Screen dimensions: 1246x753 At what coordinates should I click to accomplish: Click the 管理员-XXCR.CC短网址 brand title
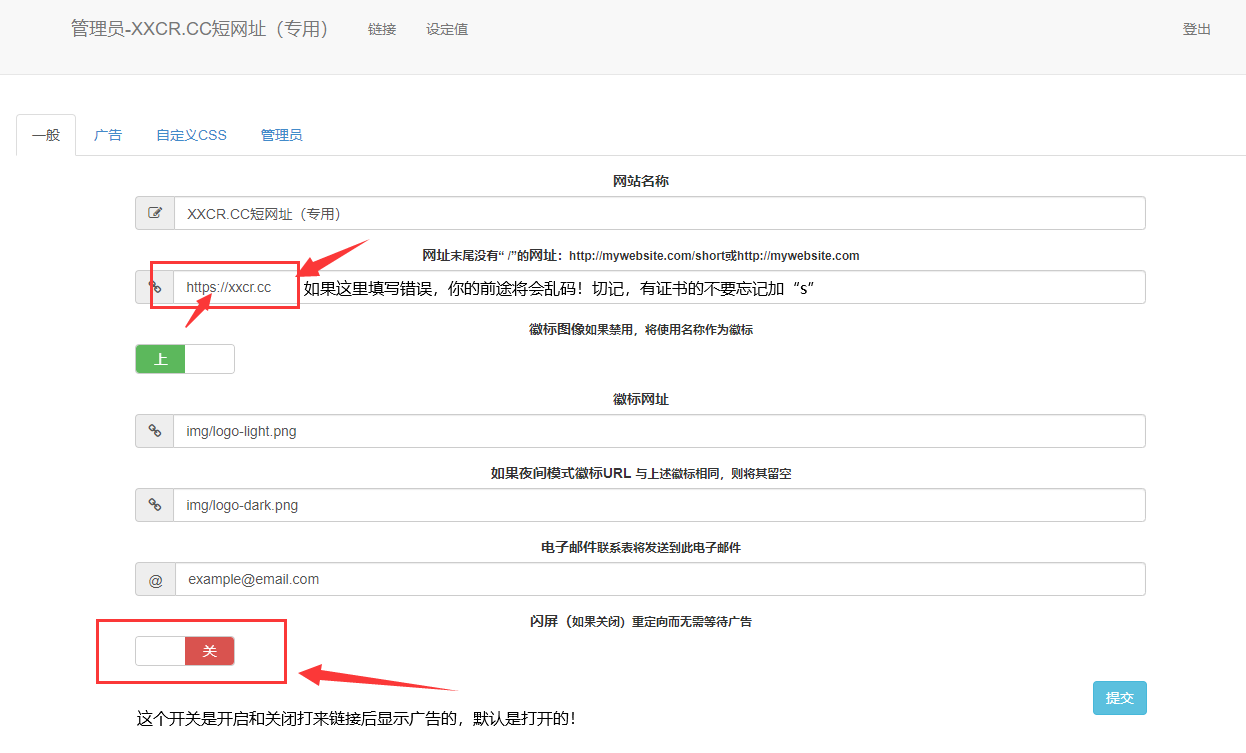coord(200,29)
